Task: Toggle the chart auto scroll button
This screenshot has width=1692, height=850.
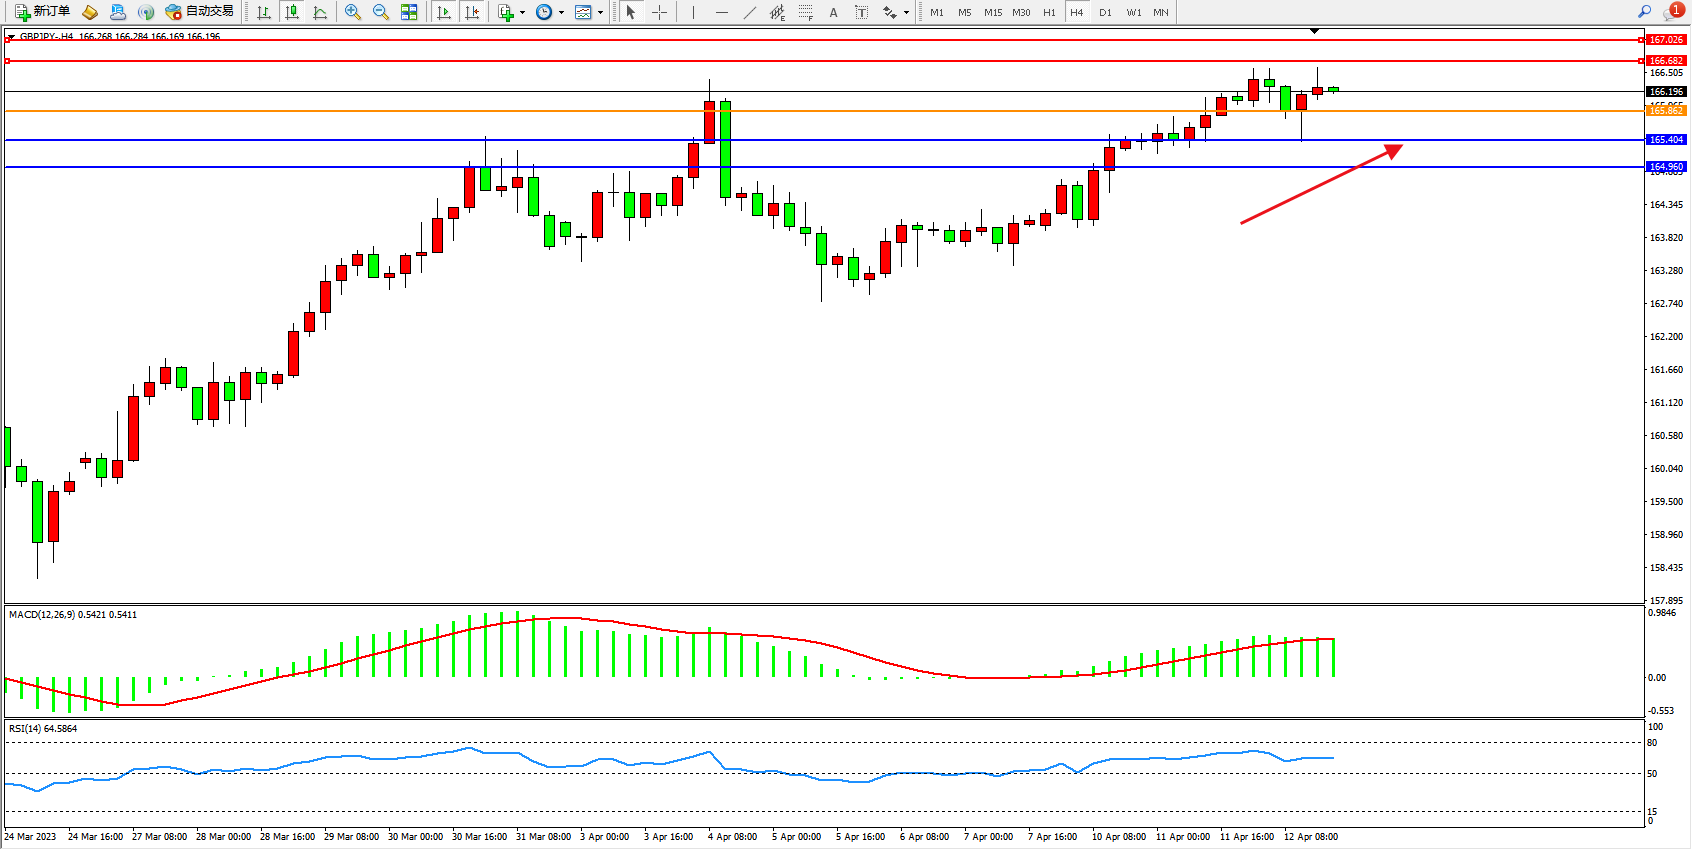Action: [444, 12]
